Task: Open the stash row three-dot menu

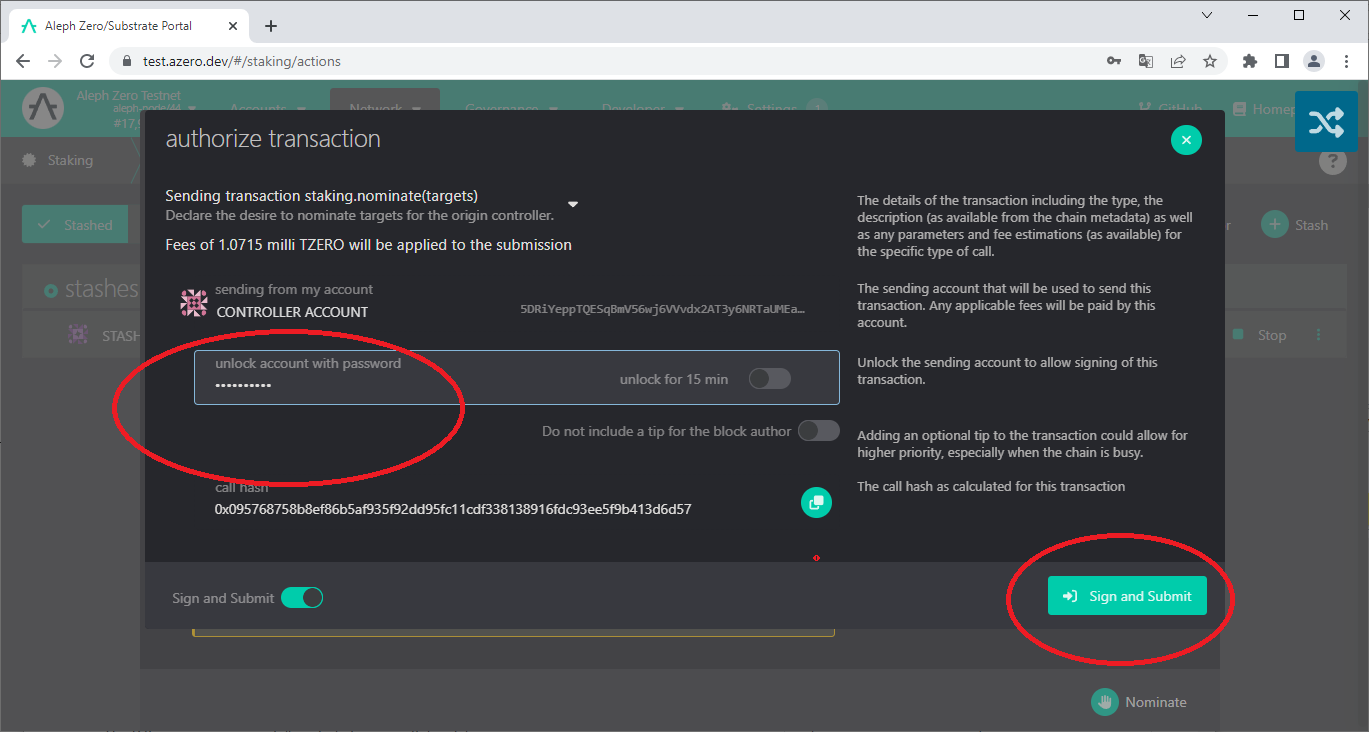Action: point(1318,335)
